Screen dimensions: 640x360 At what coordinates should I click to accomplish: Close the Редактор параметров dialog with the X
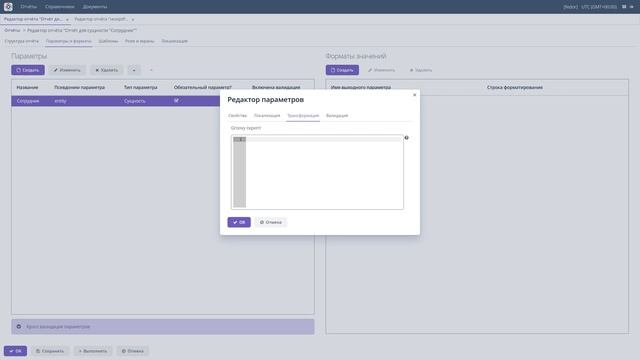(x=415, y=95)
